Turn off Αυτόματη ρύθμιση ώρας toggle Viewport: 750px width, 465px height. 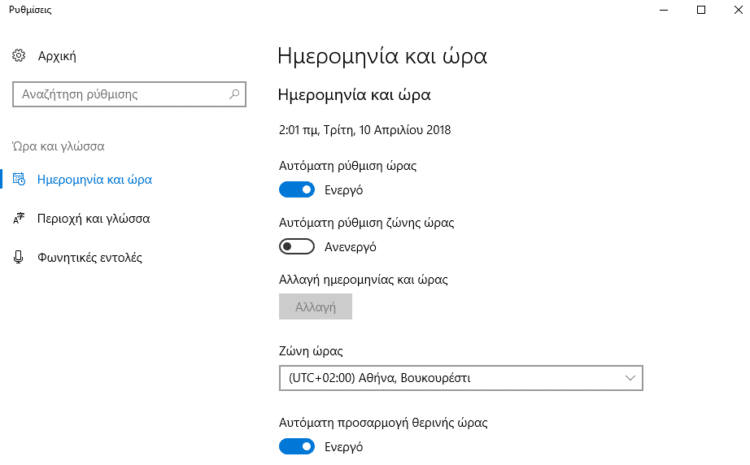297,190
